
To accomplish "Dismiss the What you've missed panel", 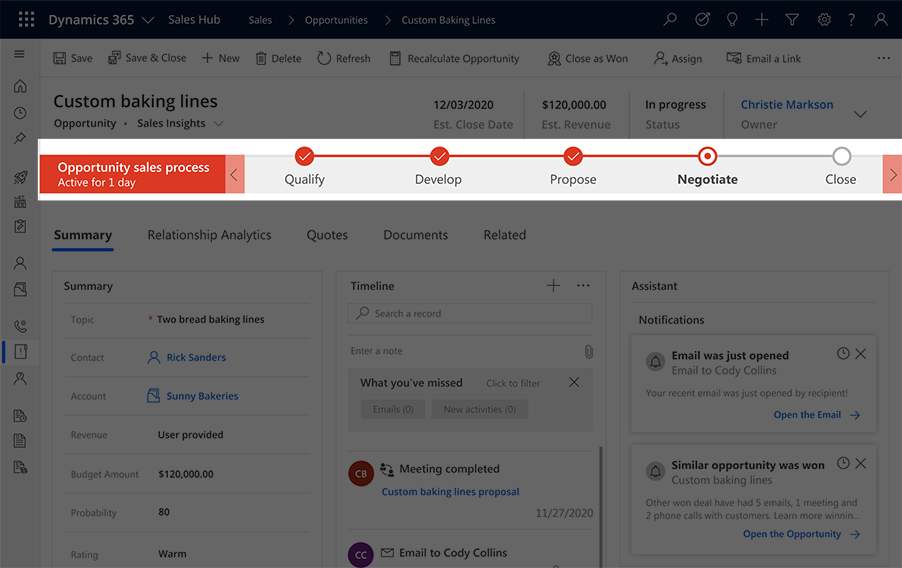I will coord(574,382).
